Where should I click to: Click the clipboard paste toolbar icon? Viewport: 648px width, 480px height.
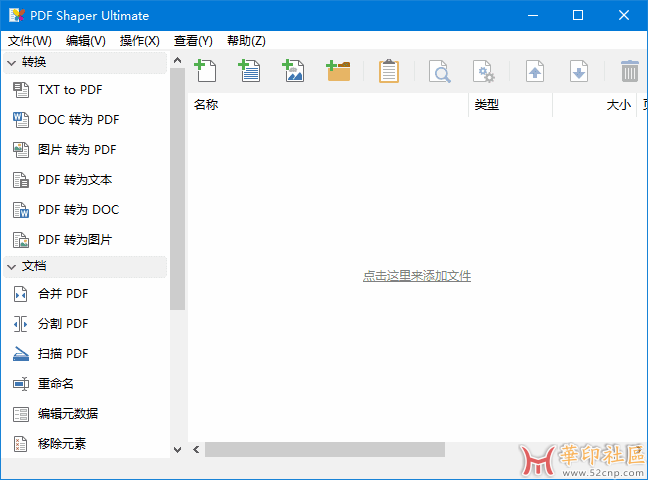[x=389, y=71]
